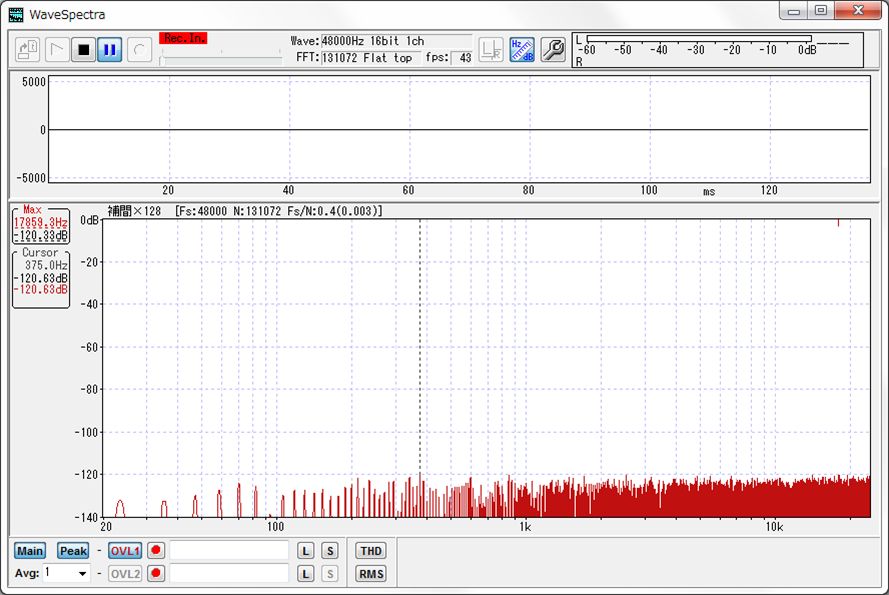Click the L/R channel display icon
The image size is (889, 595).
coord(489,50)
